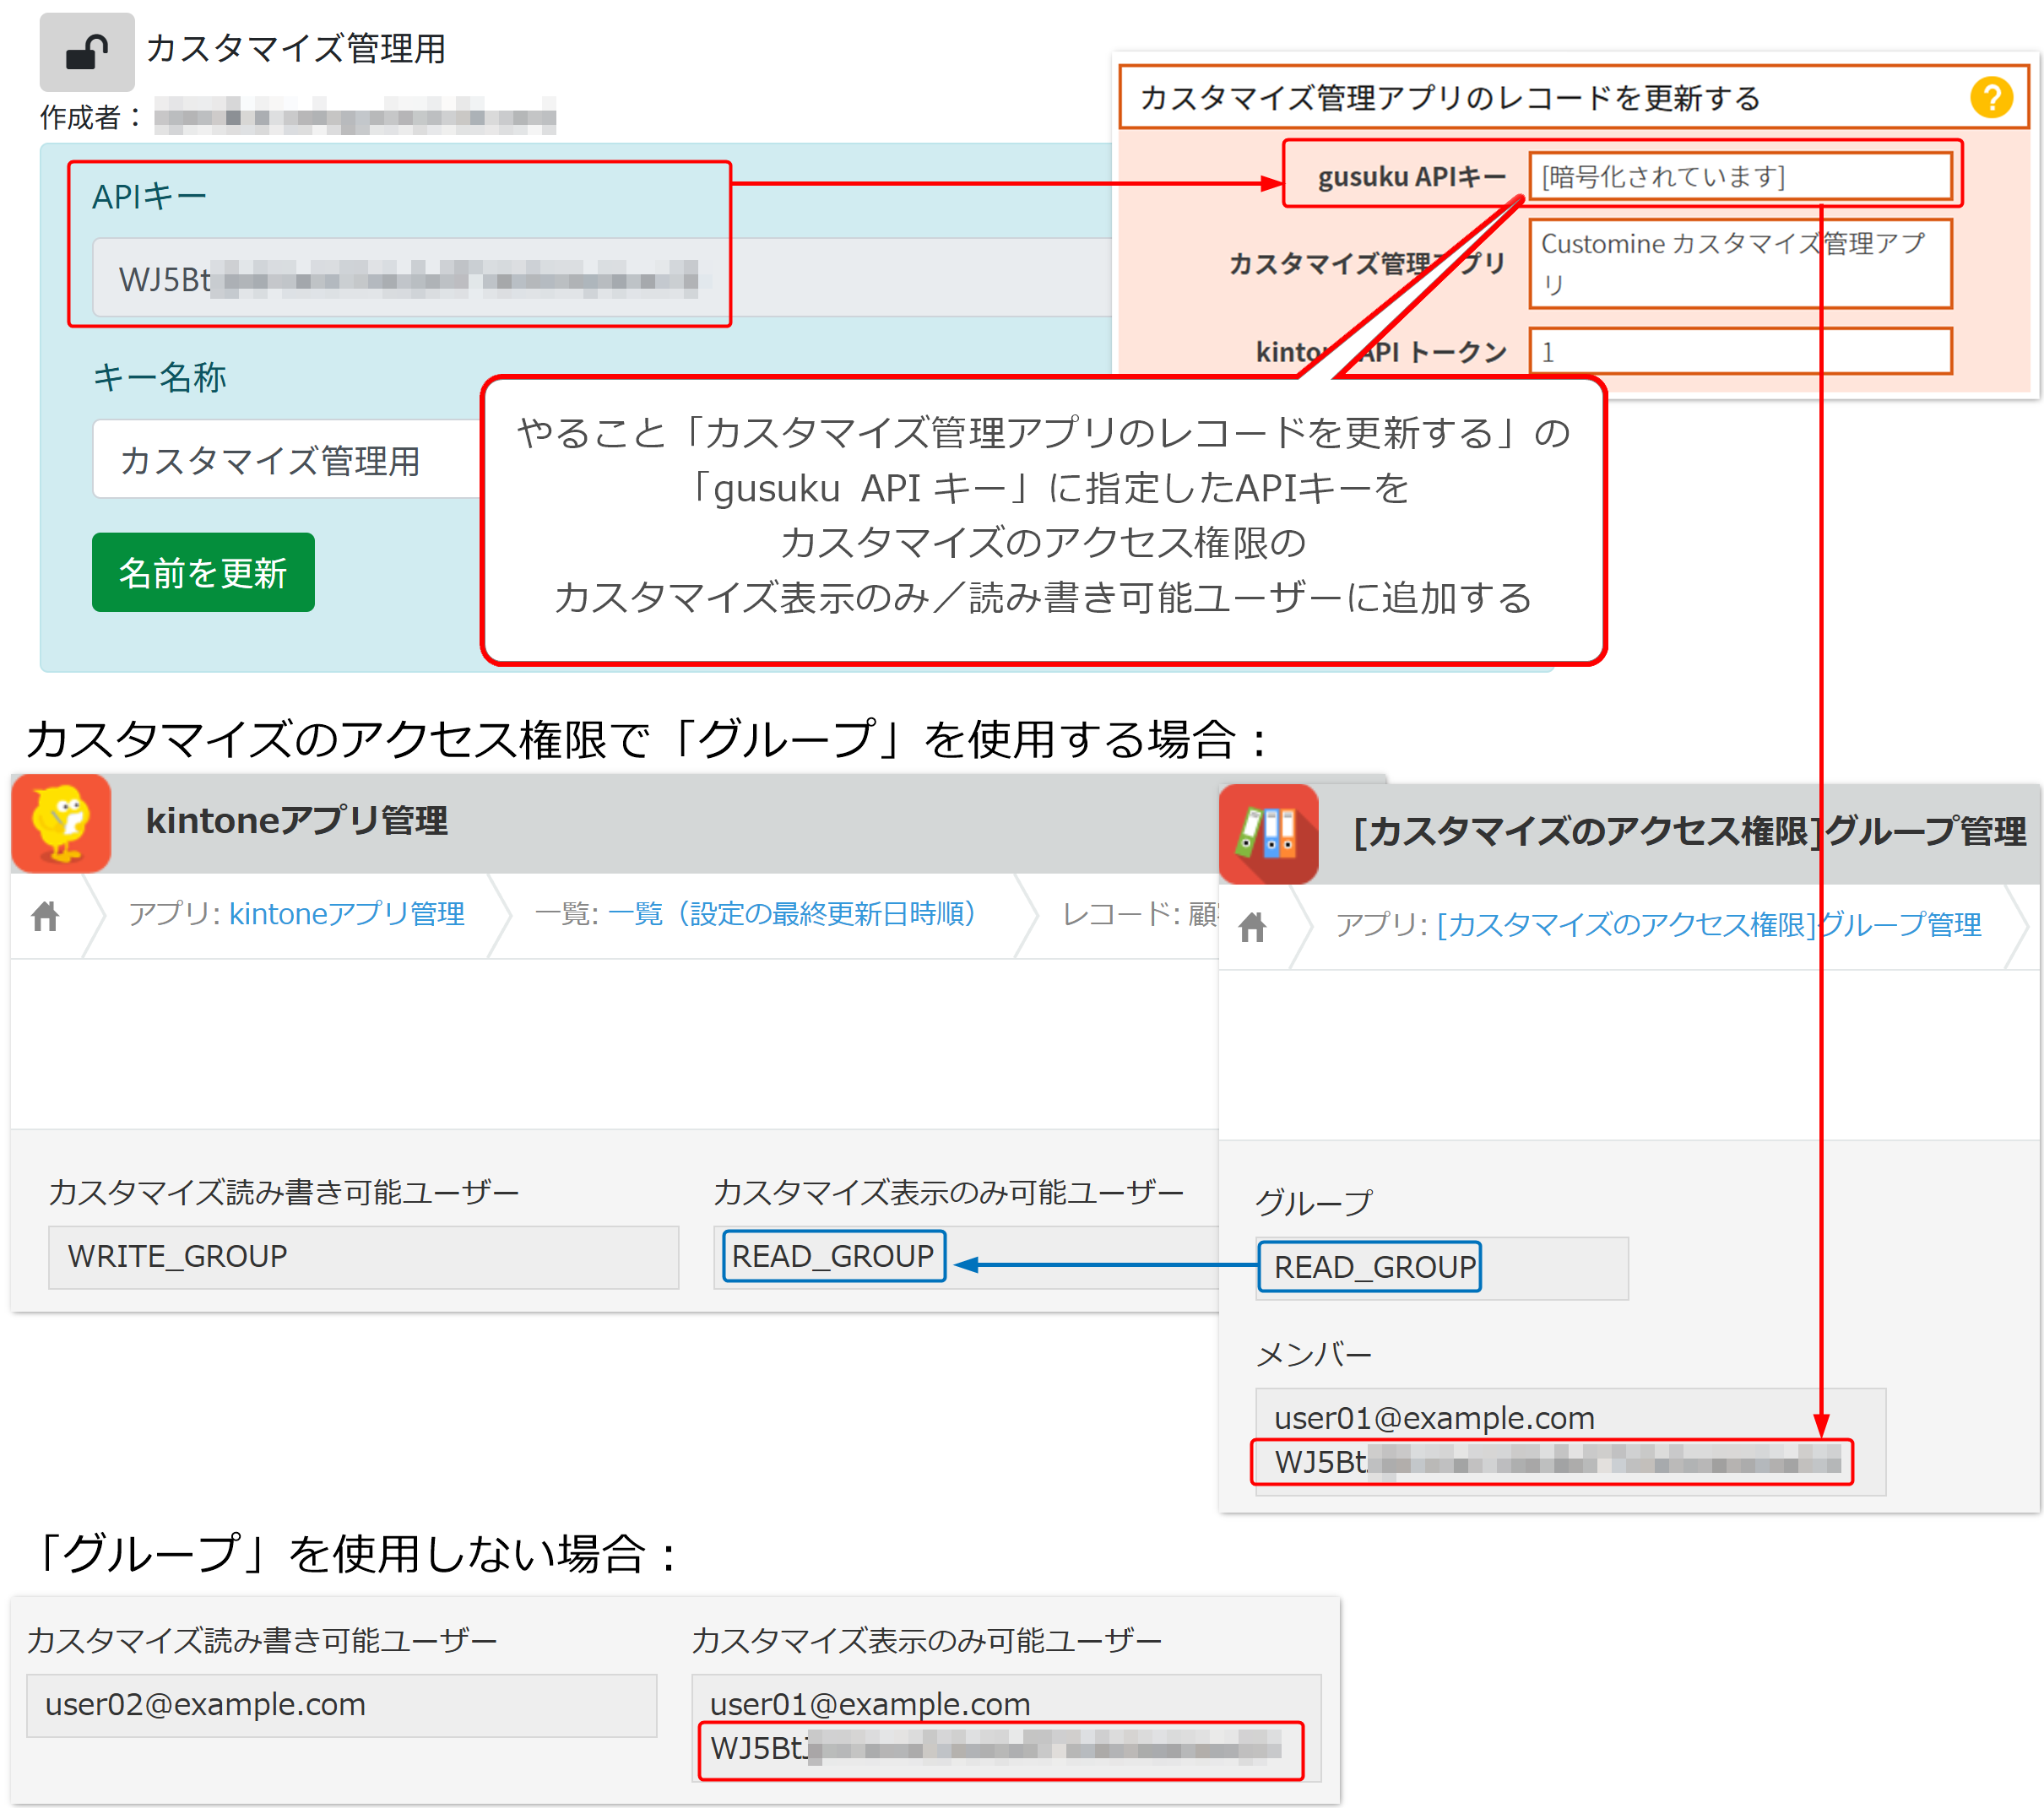Click the group management binders icon
Screen dimensions: 2044x1808
tap(1268, 833)
